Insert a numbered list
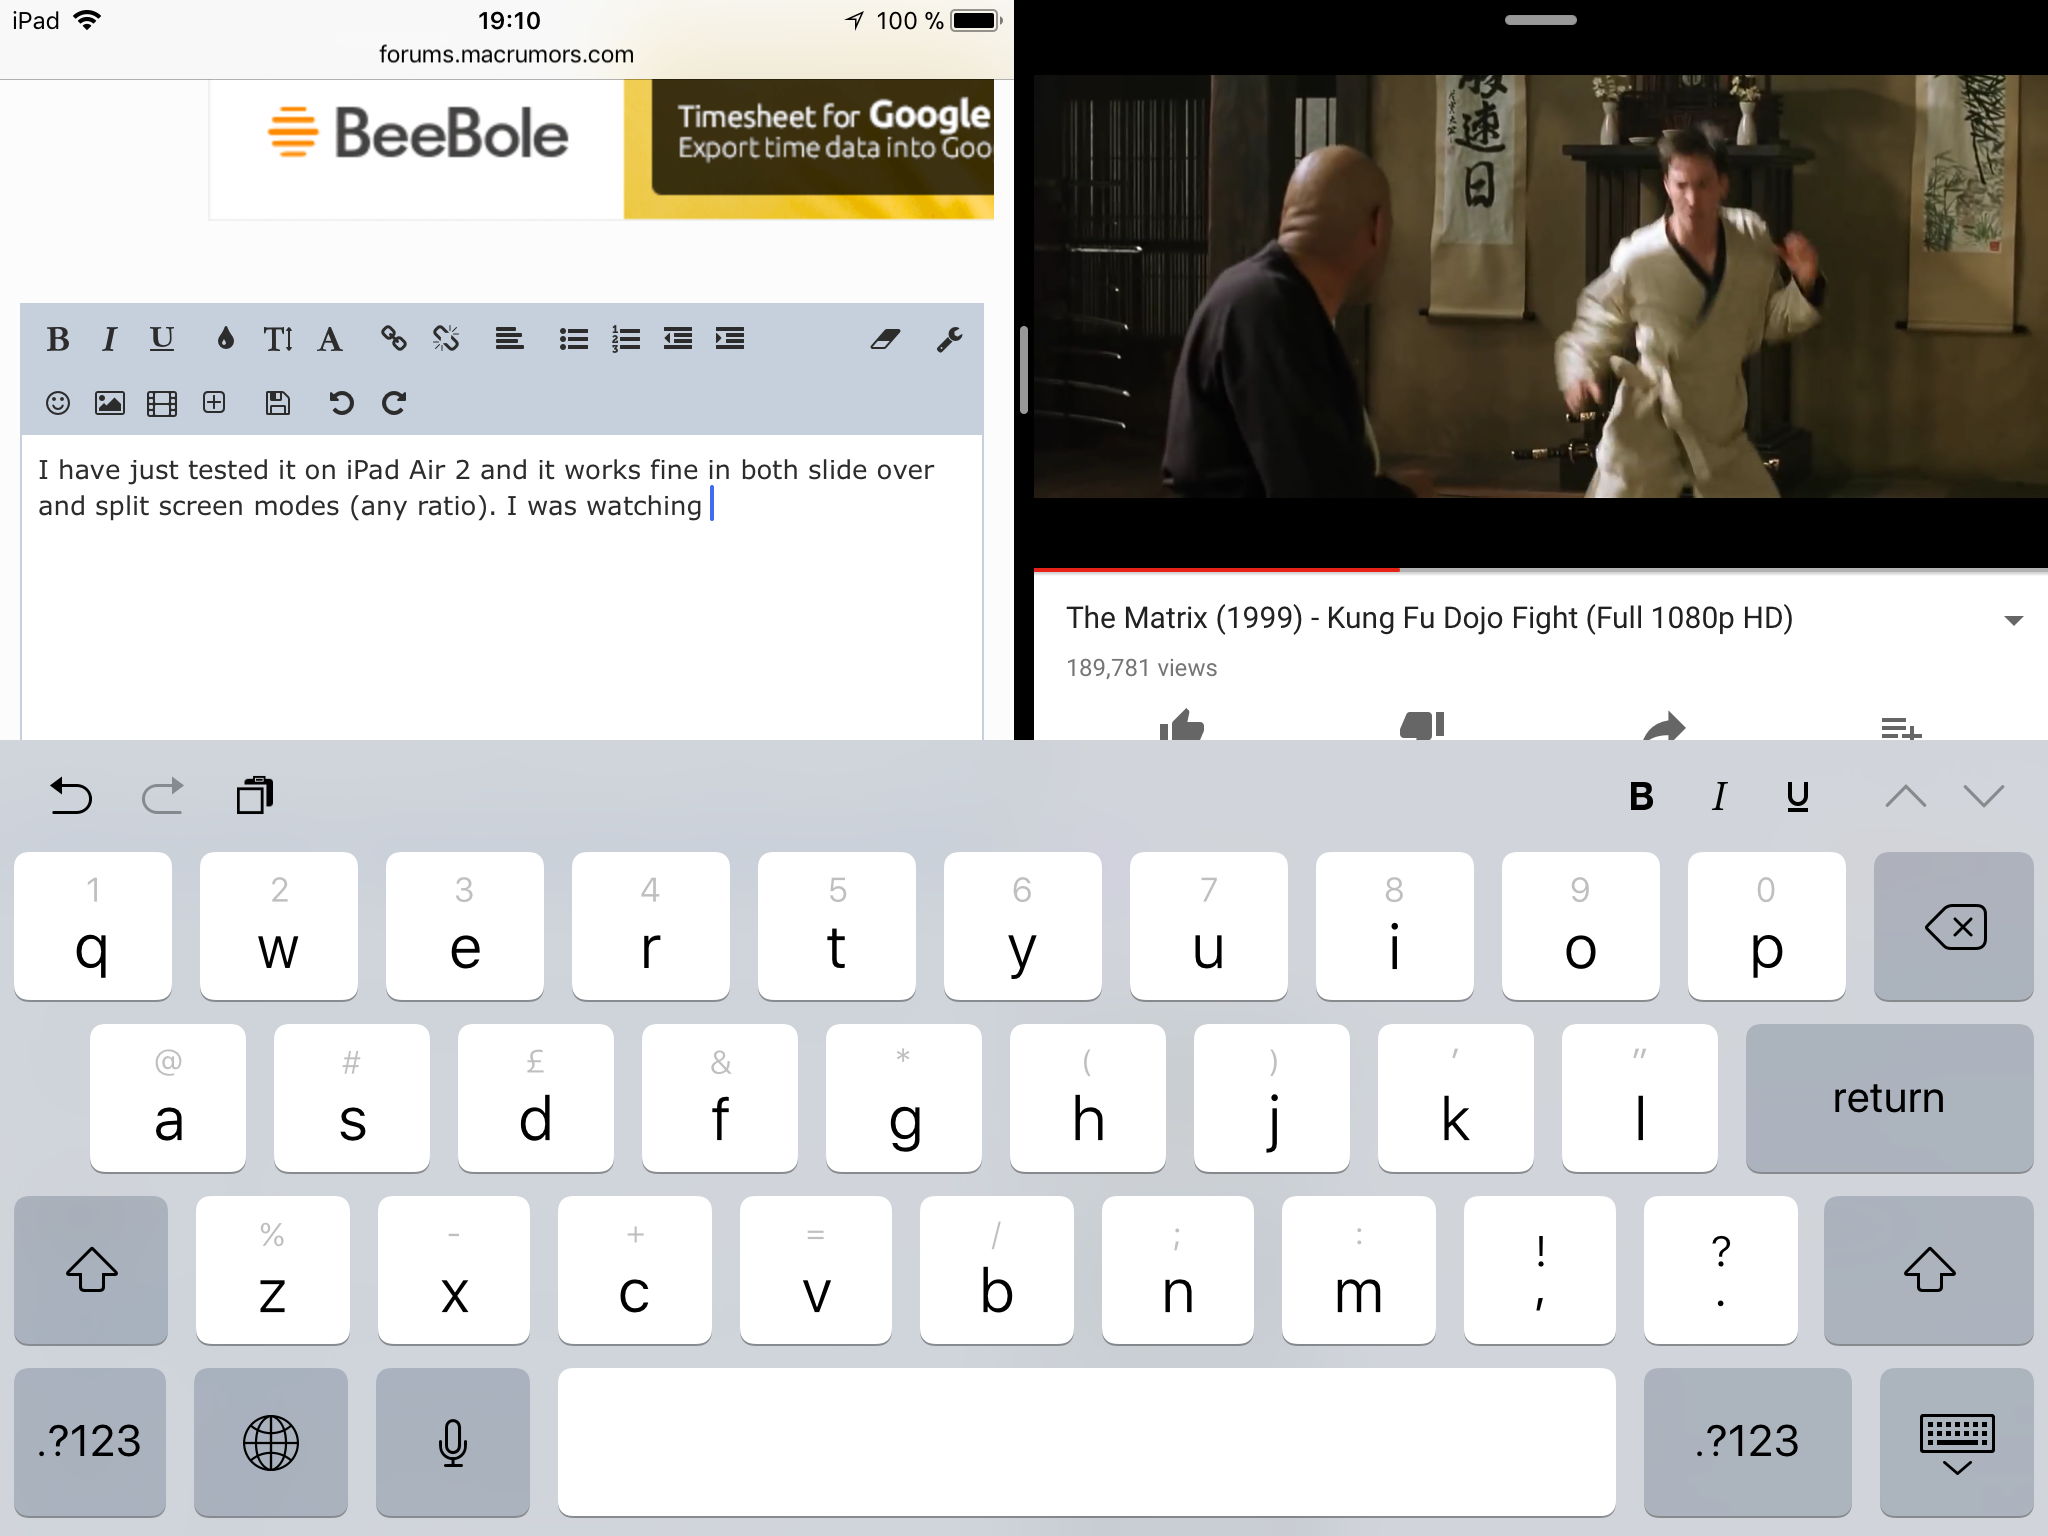This screenshot has width=2048, height=1536. coord(626,339)
